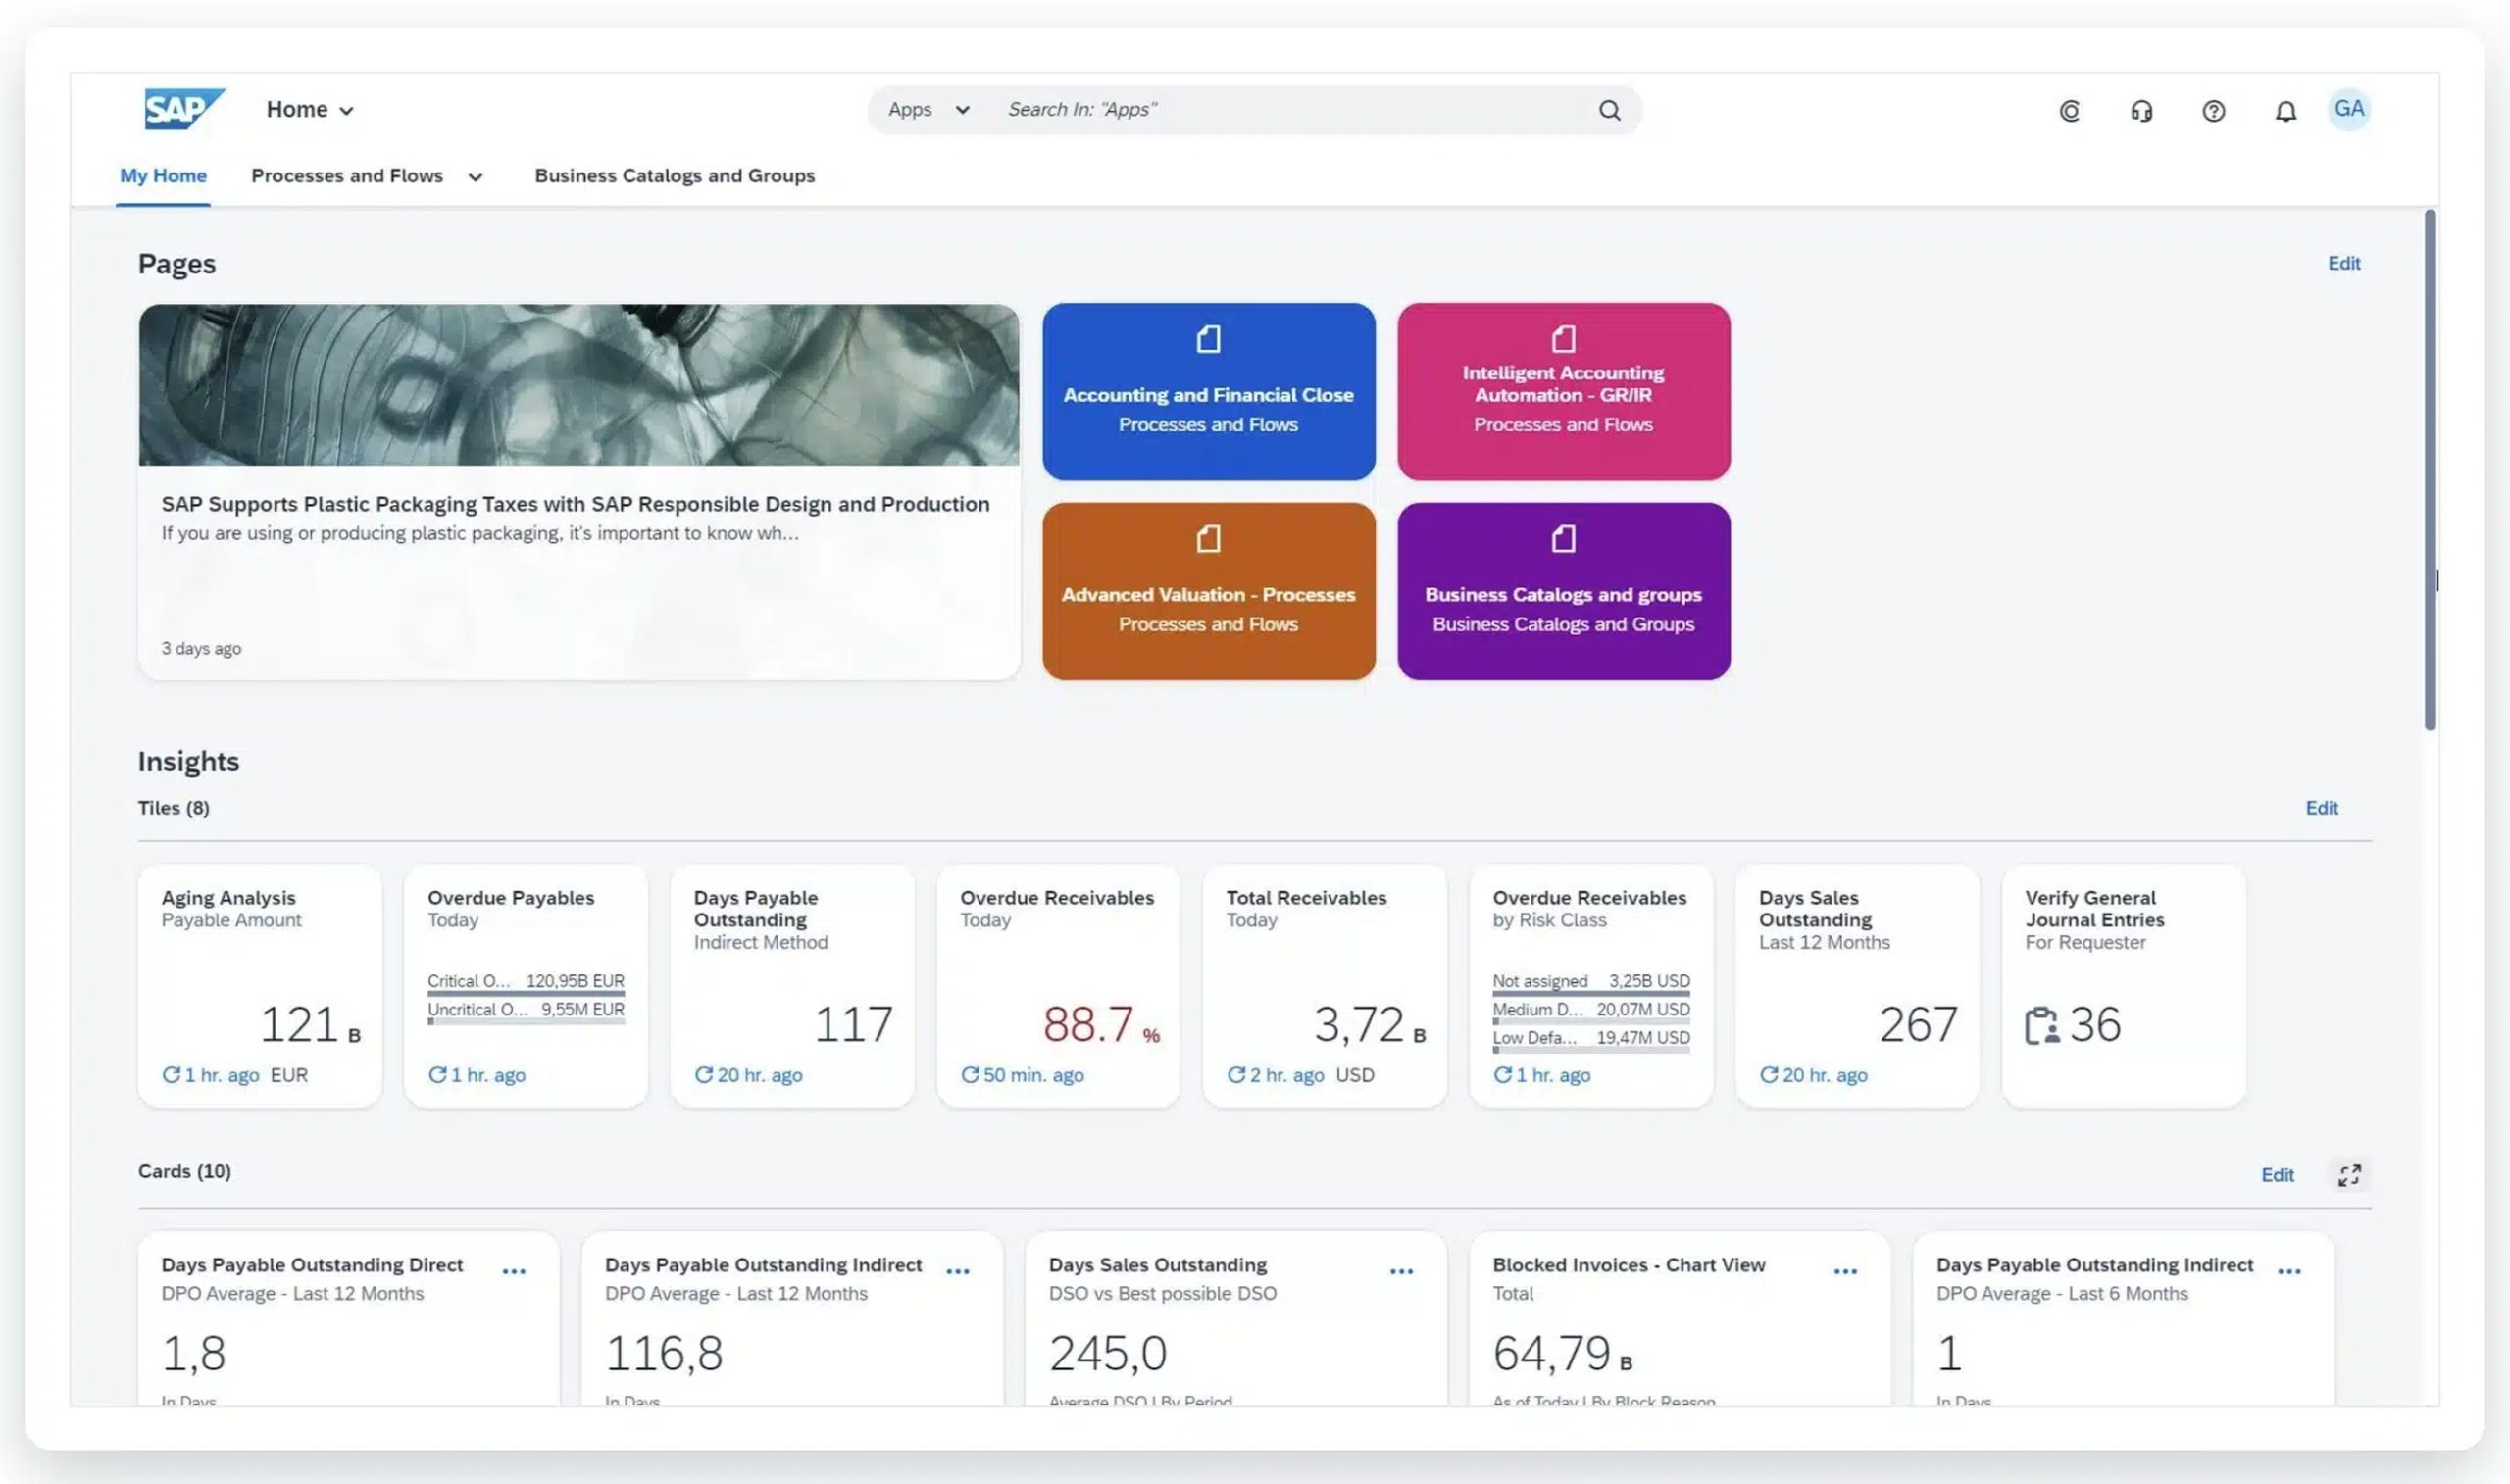
Task: Click Edit link for Tiles section
Action: (2321, 808)
